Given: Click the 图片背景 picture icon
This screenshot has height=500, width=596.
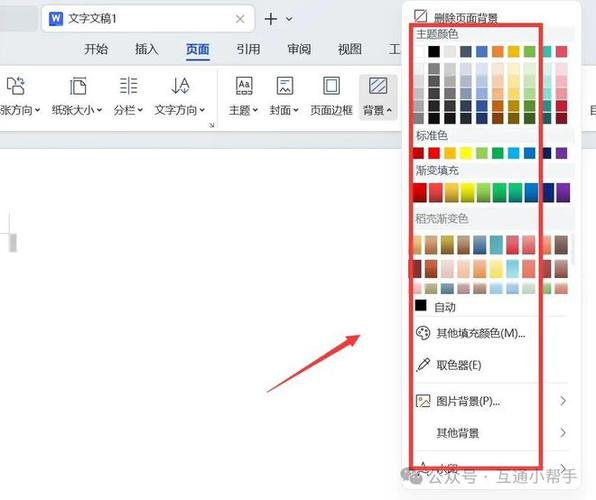Looking at the screenshot, I should [423, 401].
